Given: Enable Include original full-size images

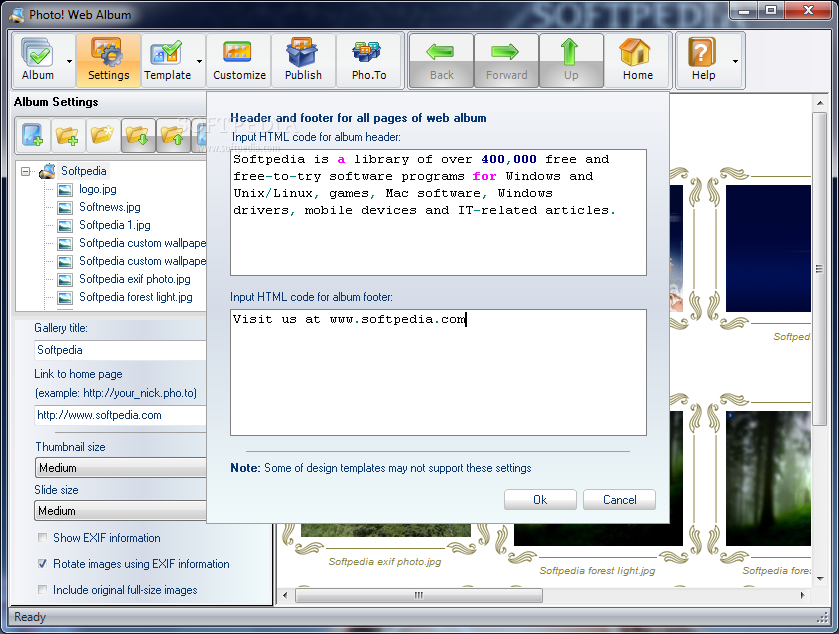Looking at the screenshot, I should (x=42, y=590).
